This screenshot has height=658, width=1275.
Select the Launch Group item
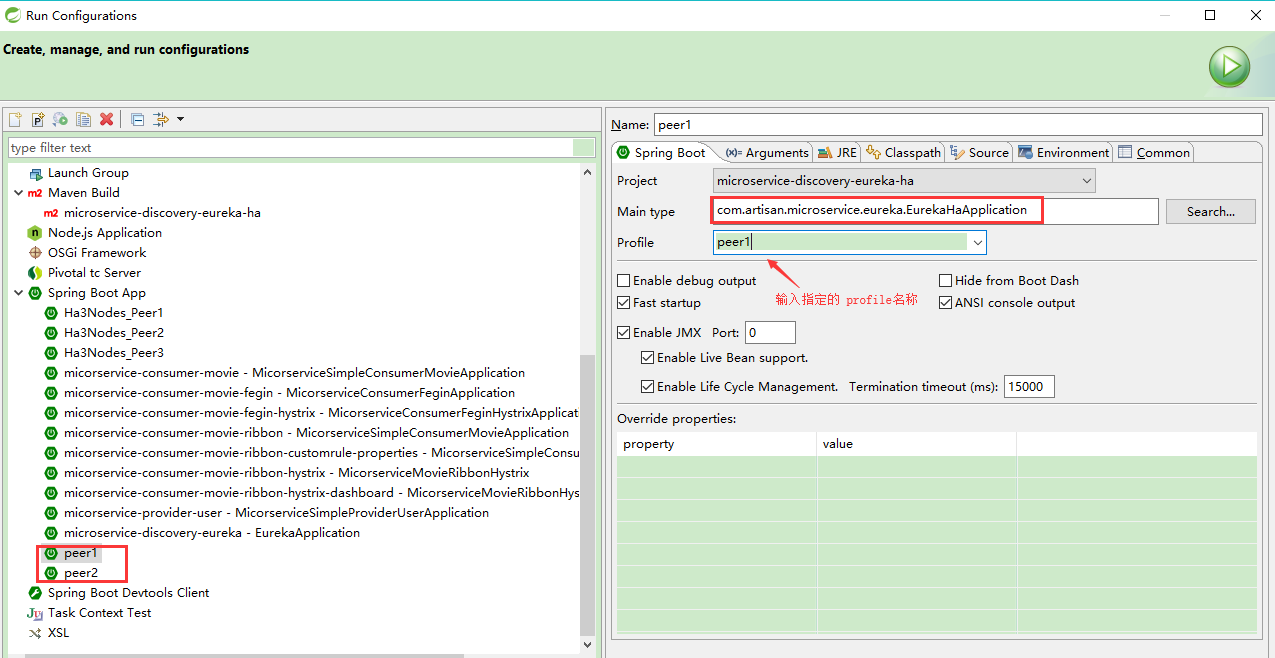pos(88,173)
